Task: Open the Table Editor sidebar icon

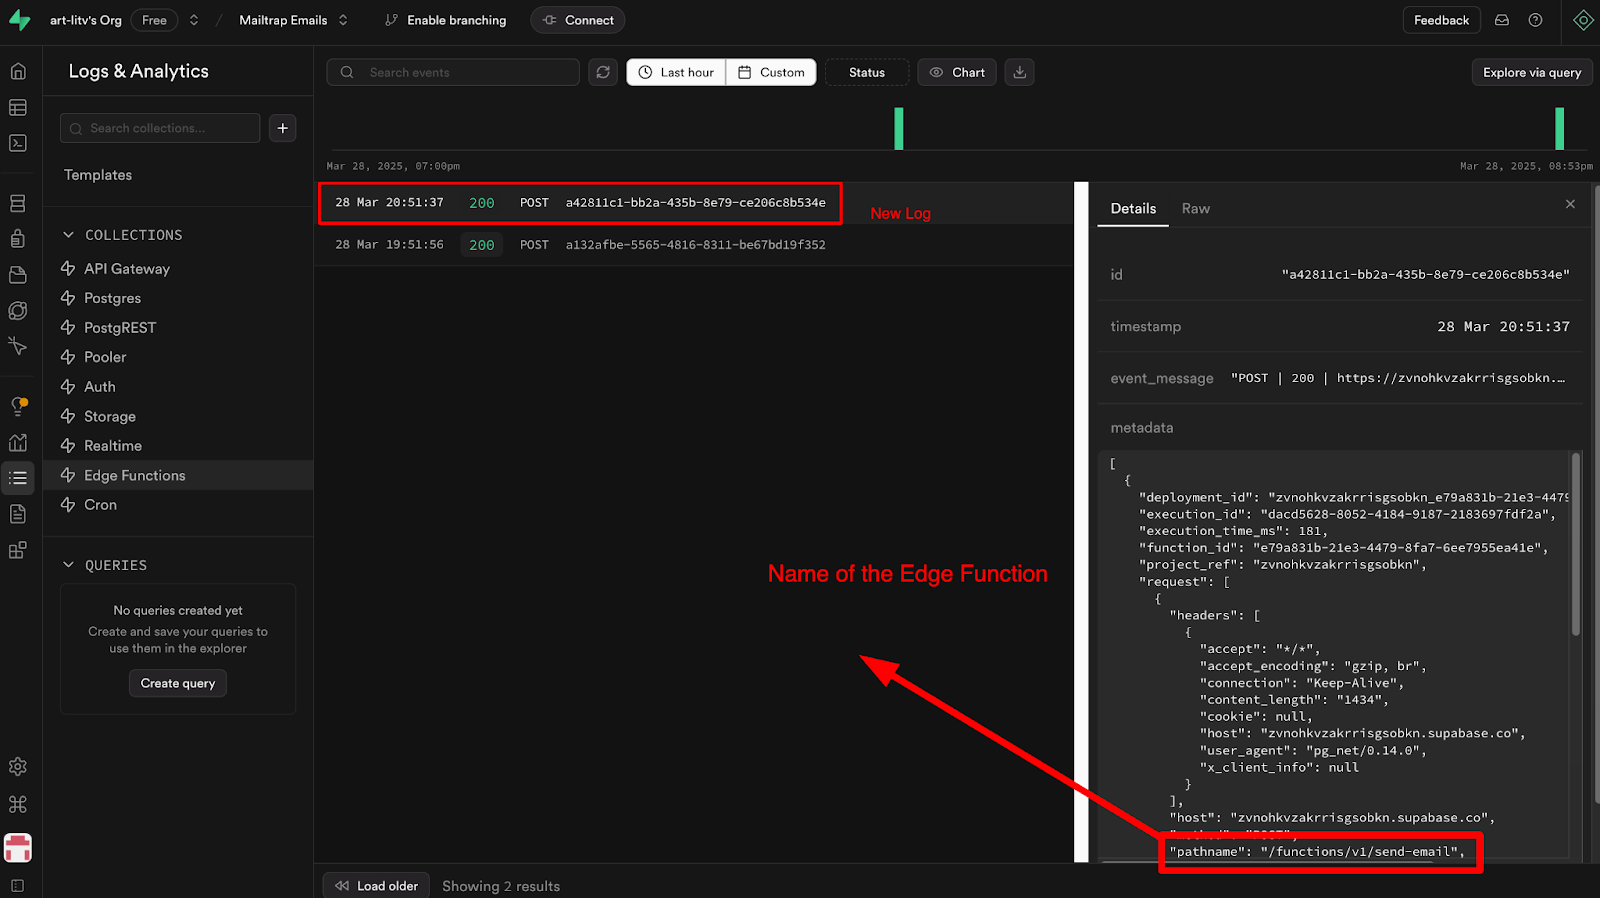Action: point(18,107)
